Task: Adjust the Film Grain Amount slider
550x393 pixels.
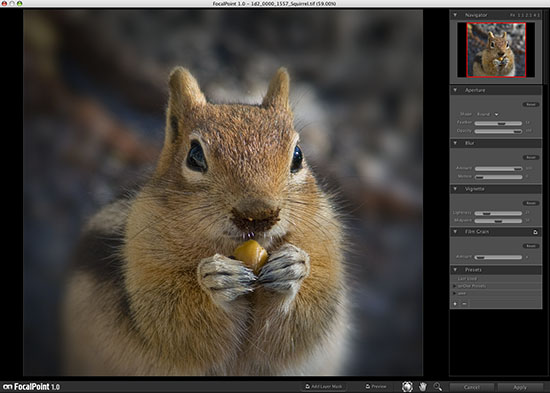Action: pyautogui.click(x=498, y=258)
